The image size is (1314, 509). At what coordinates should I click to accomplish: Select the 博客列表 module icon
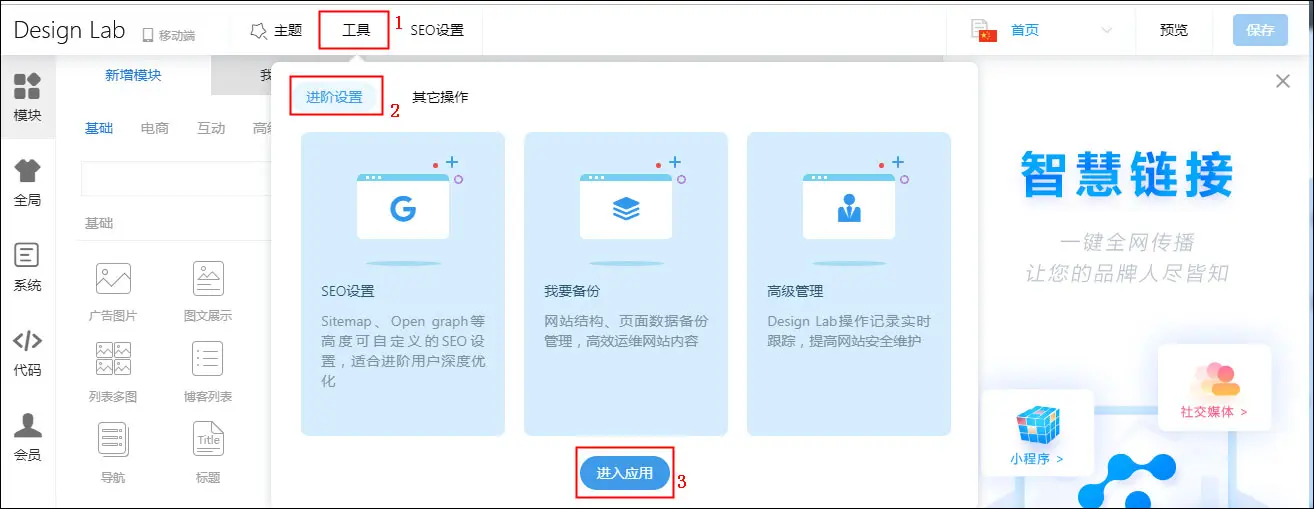point(208,359)
